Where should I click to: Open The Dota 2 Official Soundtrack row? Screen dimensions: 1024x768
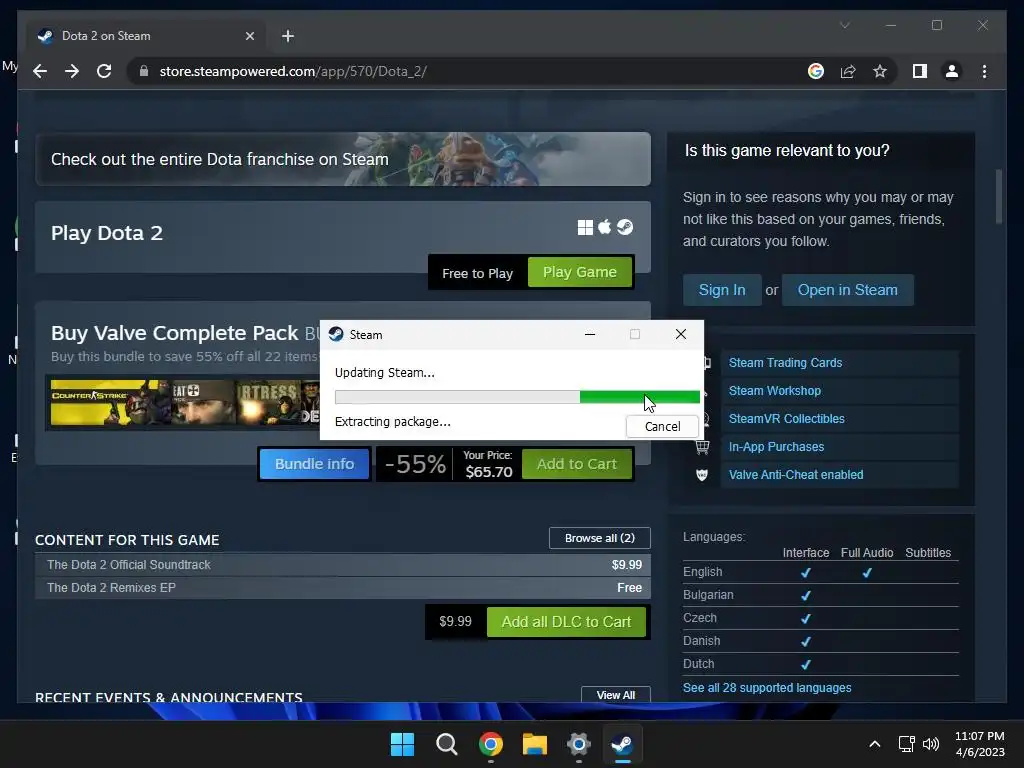tap(343, 565)
